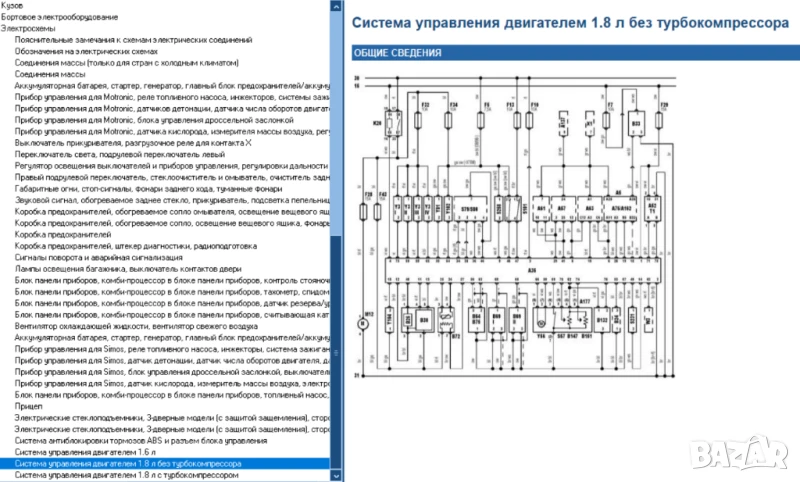
Task: Click the B33 component in the diagram
Action: click(x=636, y=123)
